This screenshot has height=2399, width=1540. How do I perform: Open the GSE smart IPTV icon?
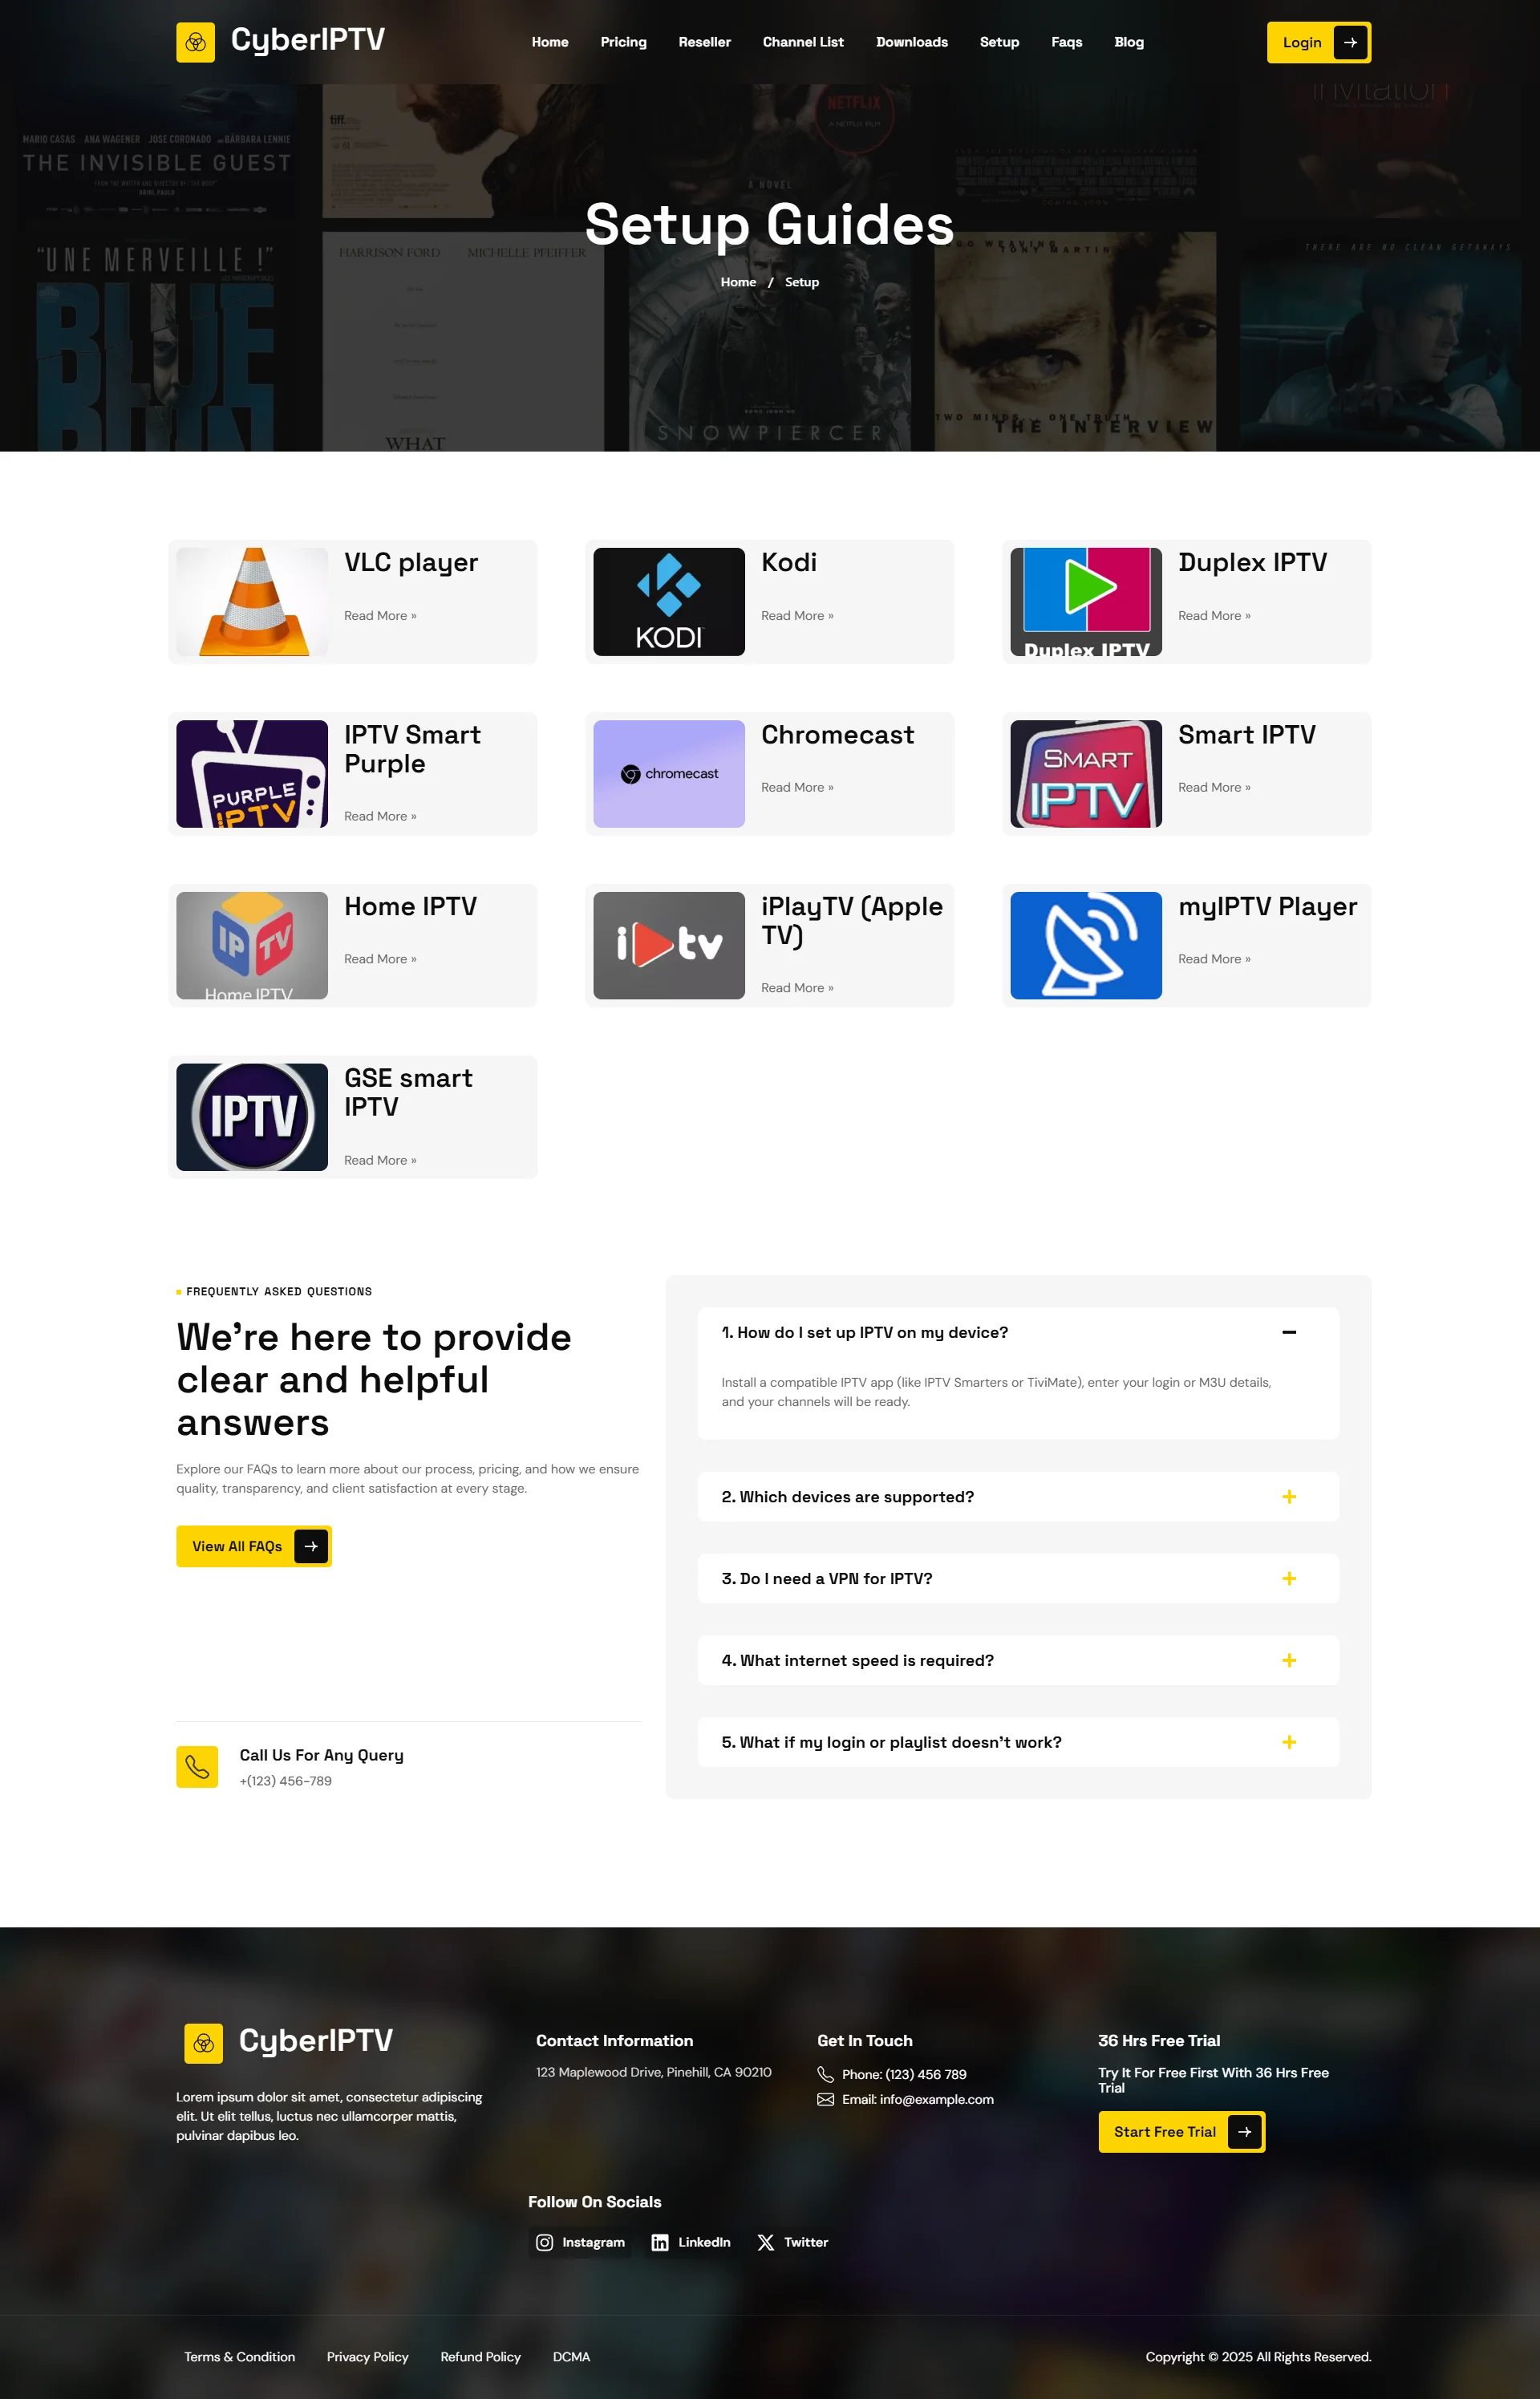click(x=250, y=1116)
